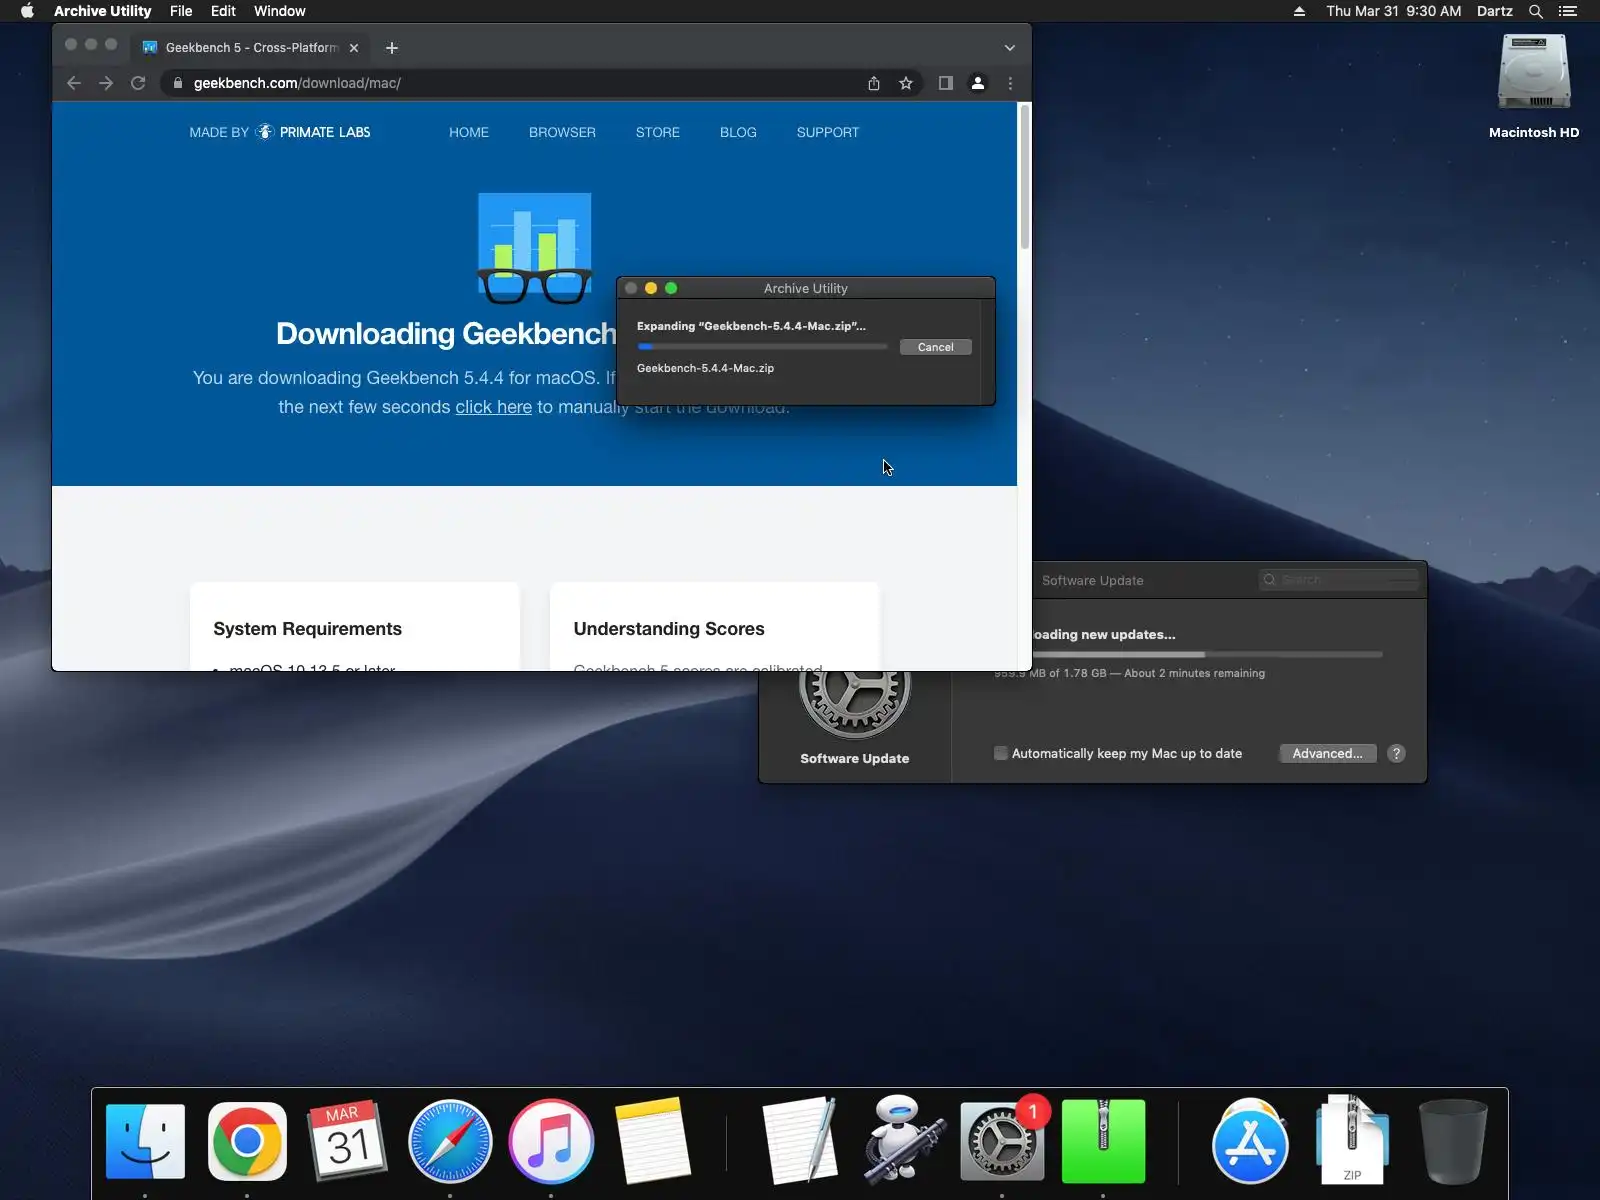Open Notification Center in the menu bar

(x=1568, y=11)
